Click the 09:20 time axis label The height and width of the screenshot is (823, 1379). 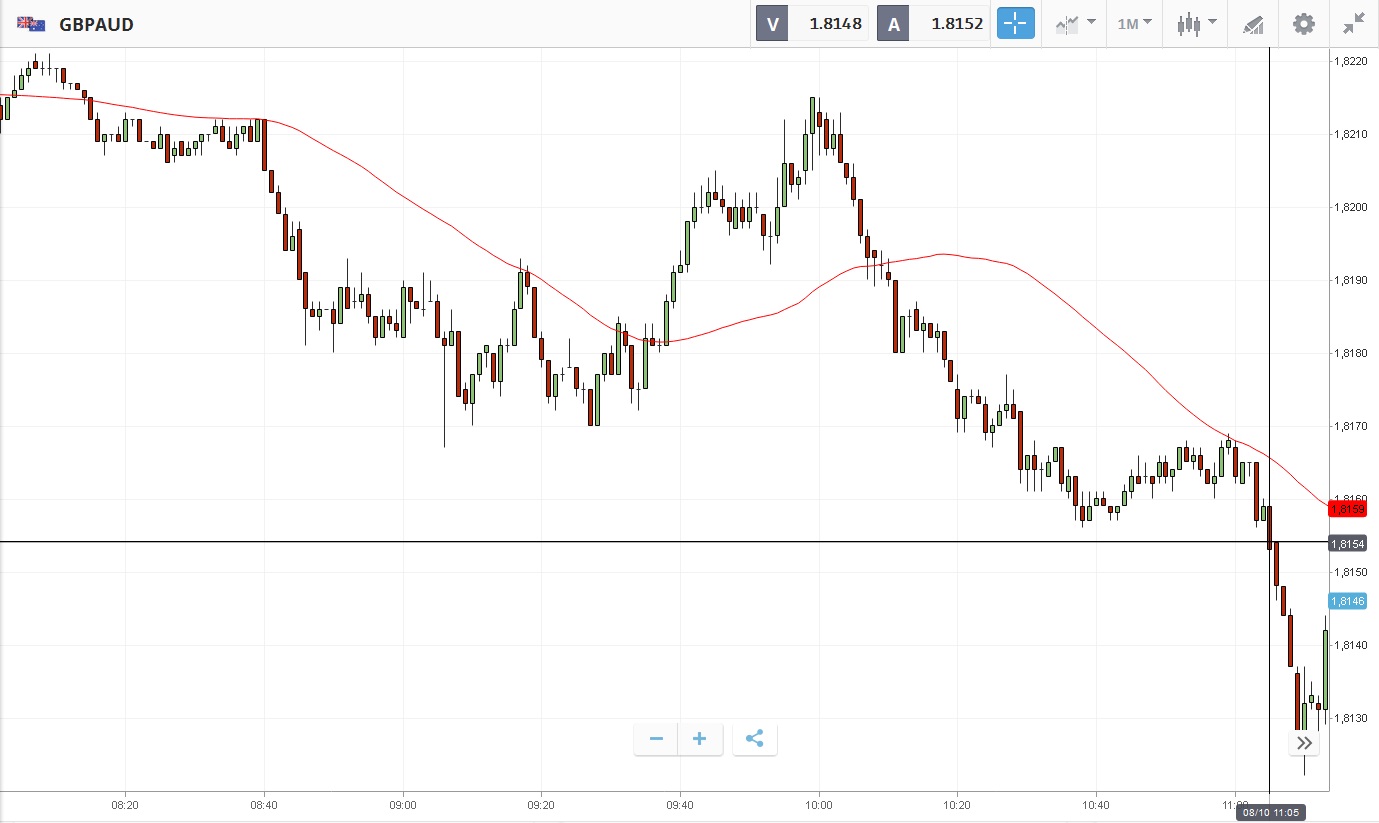point(541,804)
